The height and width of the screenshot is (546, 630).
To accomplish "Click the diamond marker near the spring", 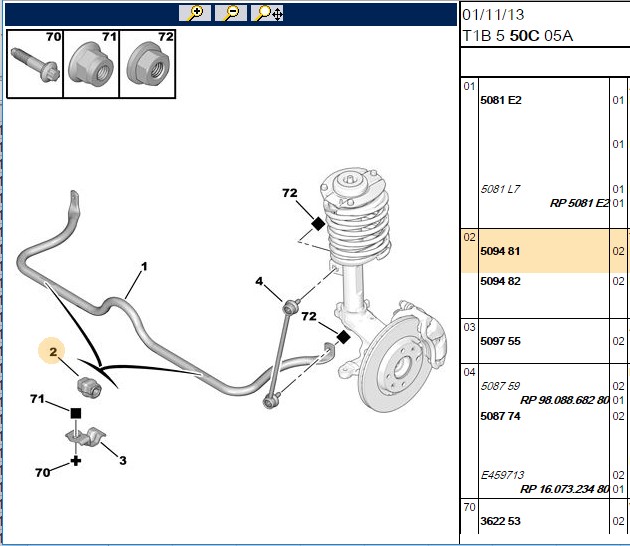I will tap(318, 224).
